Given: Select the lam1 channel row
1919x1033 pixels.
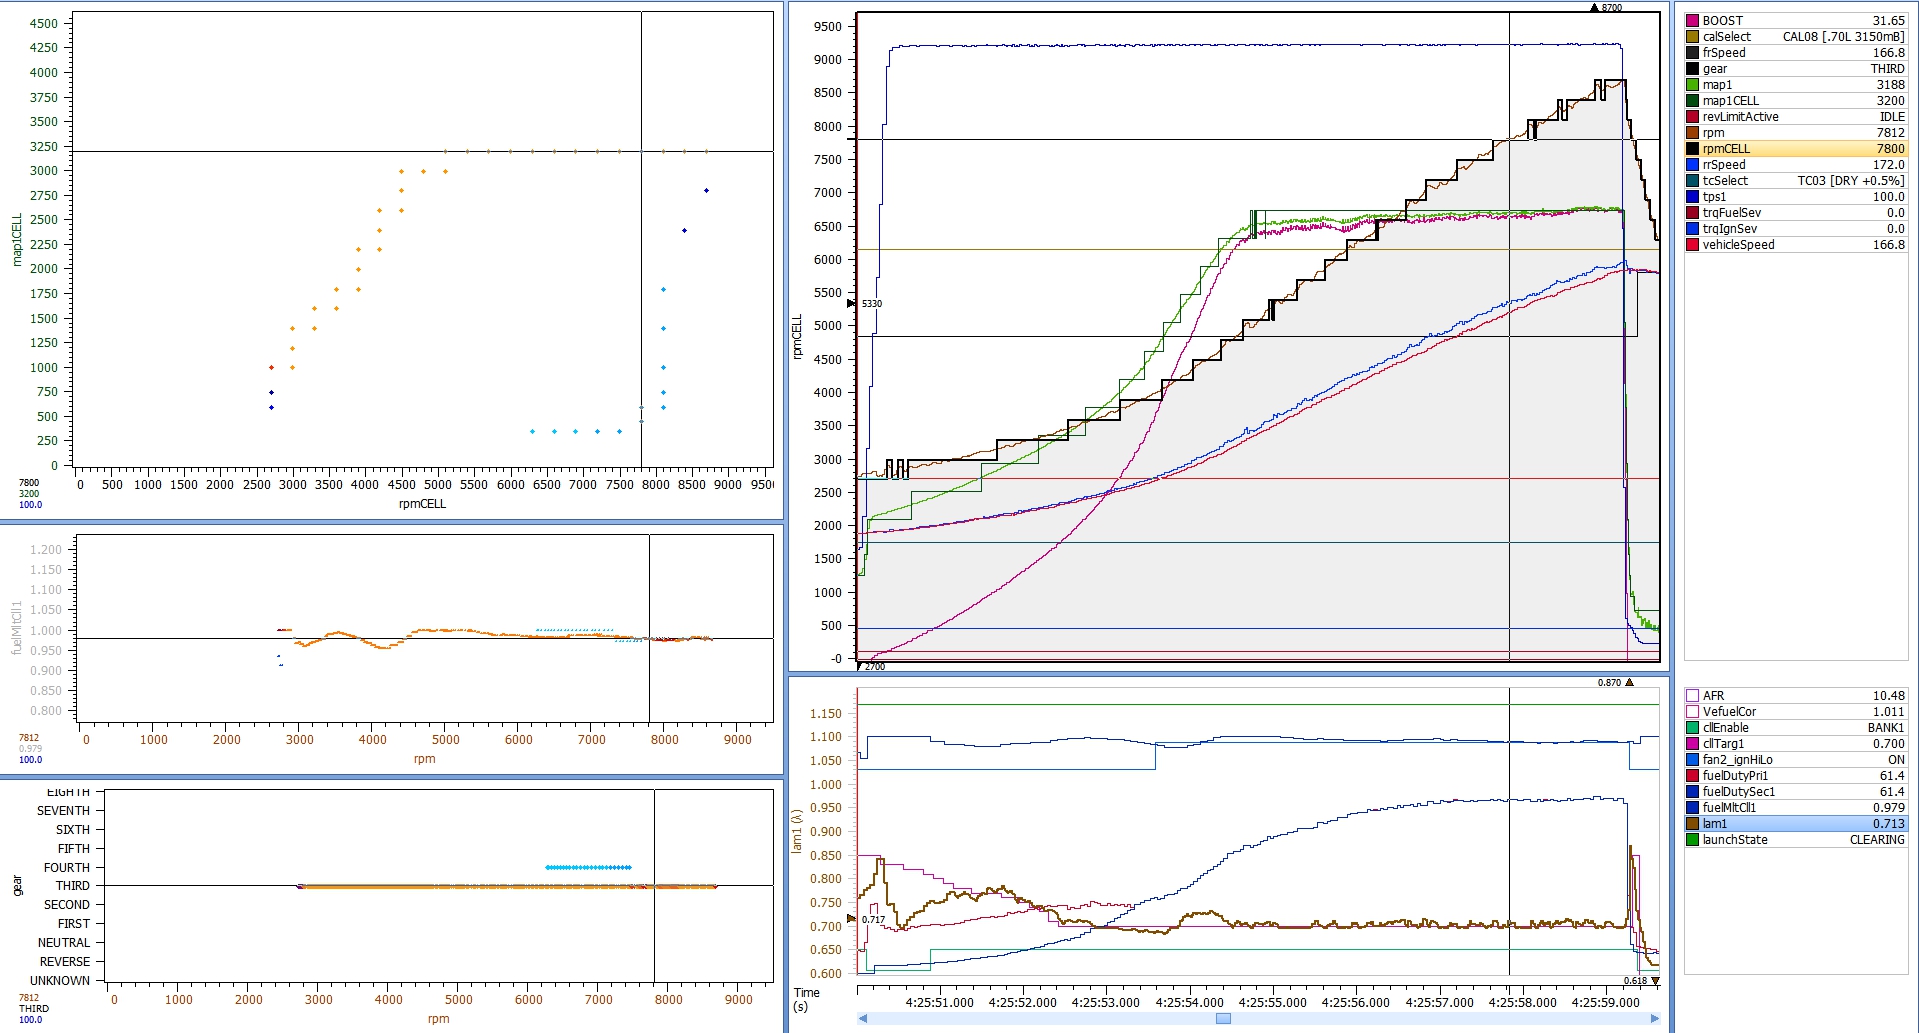Looking at the screenshot, I should click(x=1796, y=824).
